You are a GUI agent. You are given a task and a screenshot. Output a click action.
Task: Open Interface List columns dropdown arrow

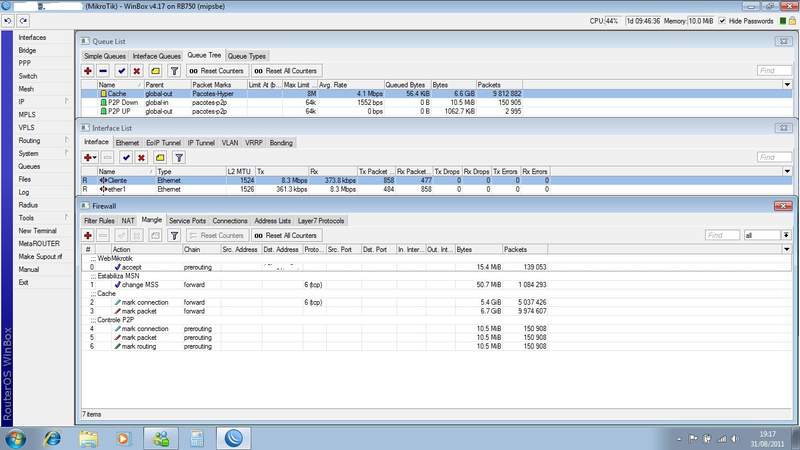(x=787, y=171)
